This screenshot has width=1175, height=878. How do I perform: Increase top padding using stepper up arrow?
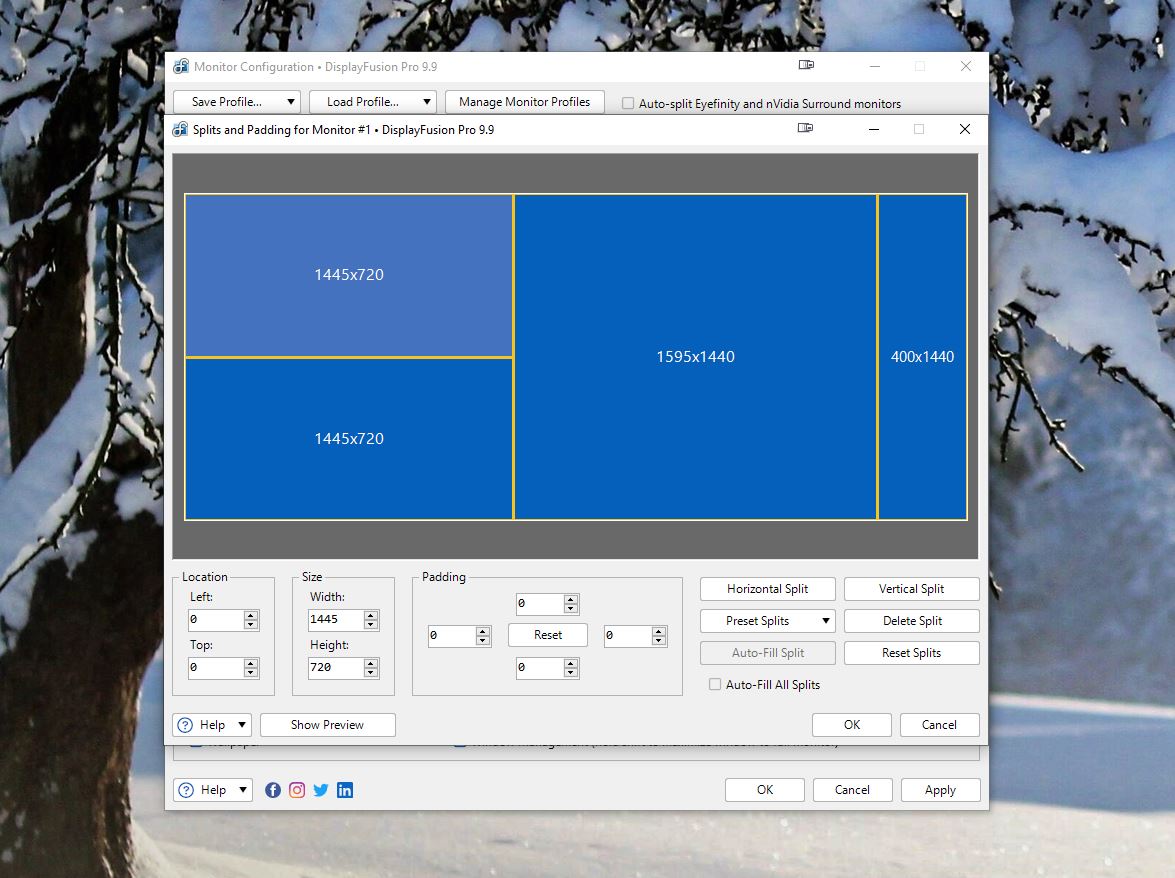pyautogui.click(x=571, y=599)
